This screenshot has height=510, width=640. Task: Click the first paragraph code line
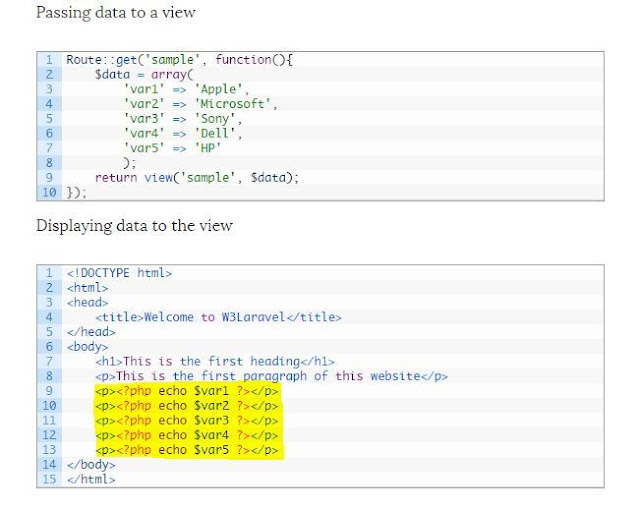coord(271,376)
